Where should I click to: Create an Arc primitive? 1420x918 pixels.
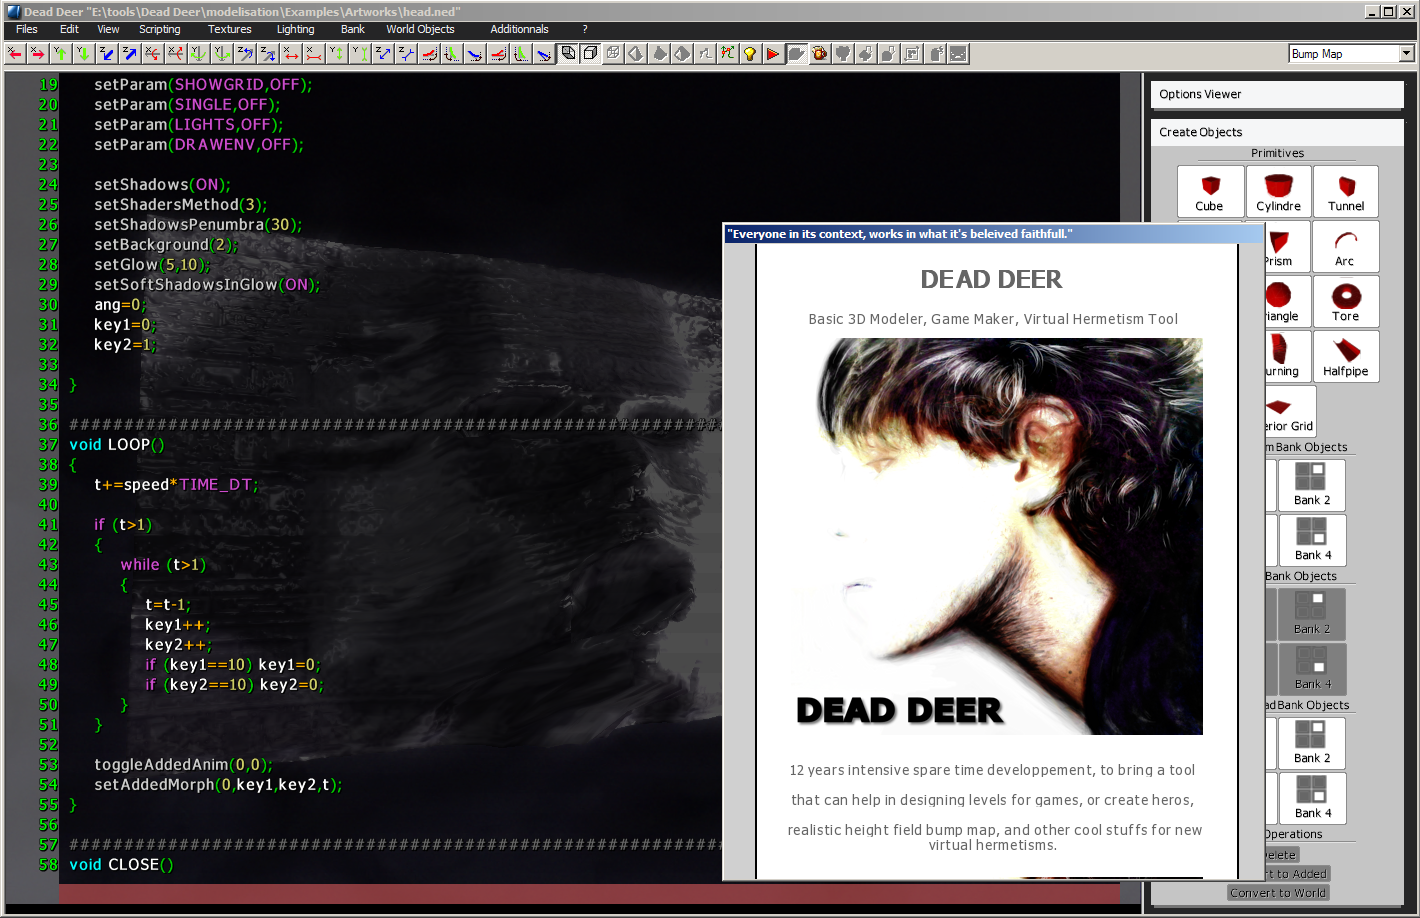point(1346,246)
